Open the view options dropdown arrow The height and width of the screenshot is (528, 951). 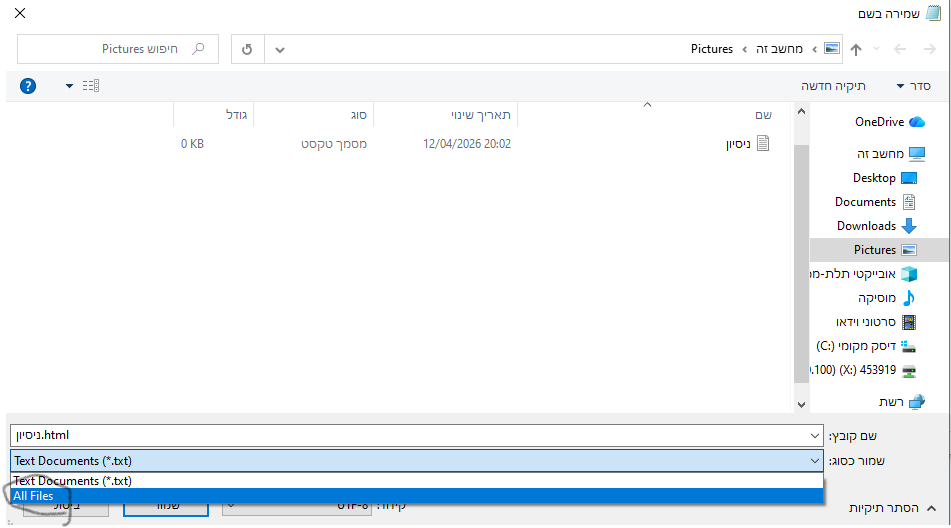(x=69, y=86)
